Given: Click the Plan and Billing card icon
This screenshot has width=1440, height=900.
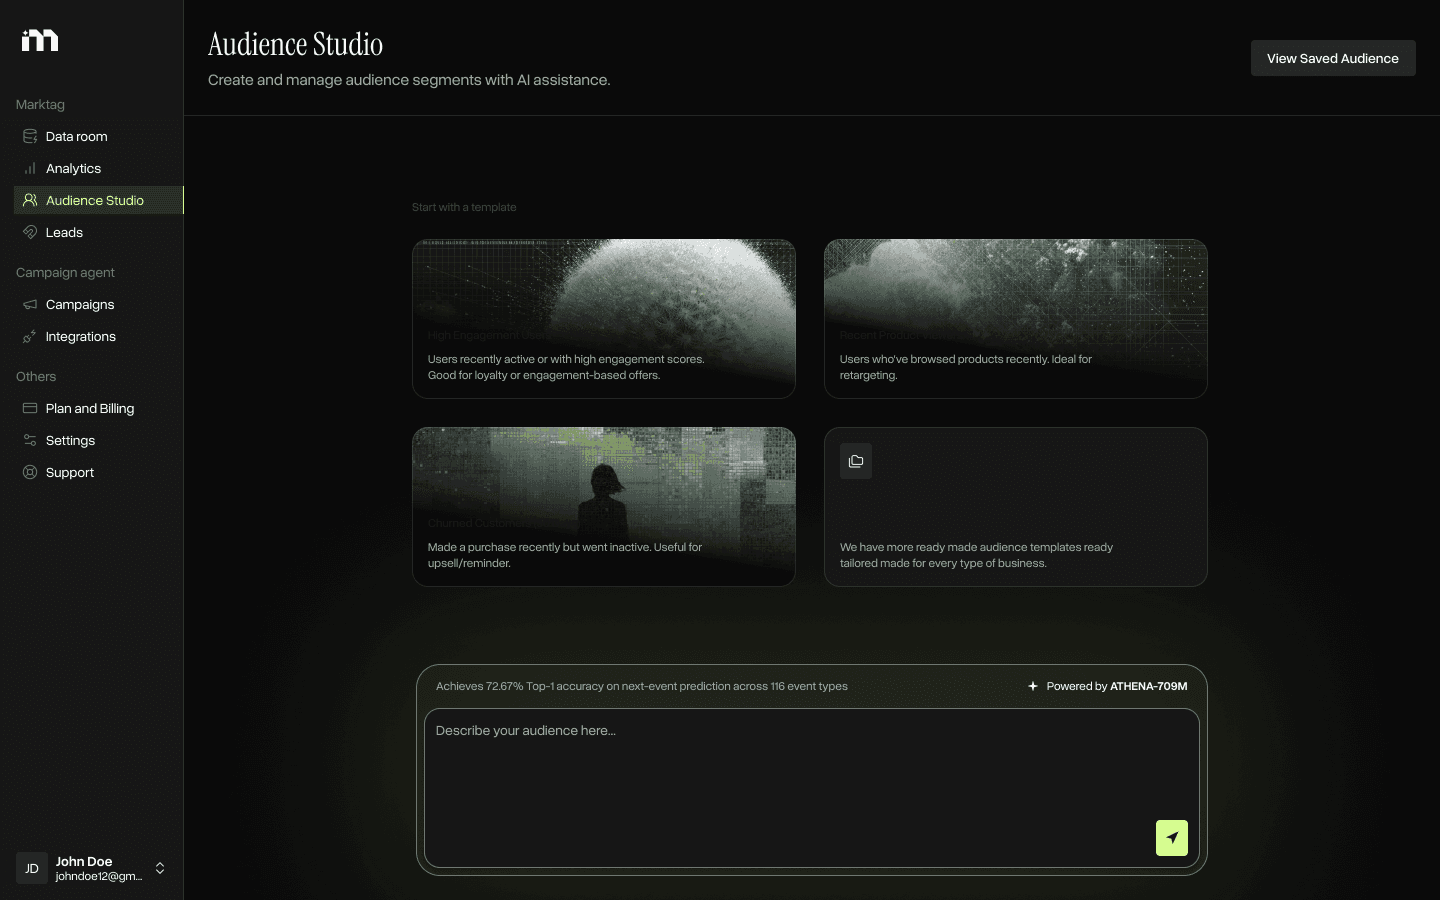Looking at the screenshot, I should [30, 408].
